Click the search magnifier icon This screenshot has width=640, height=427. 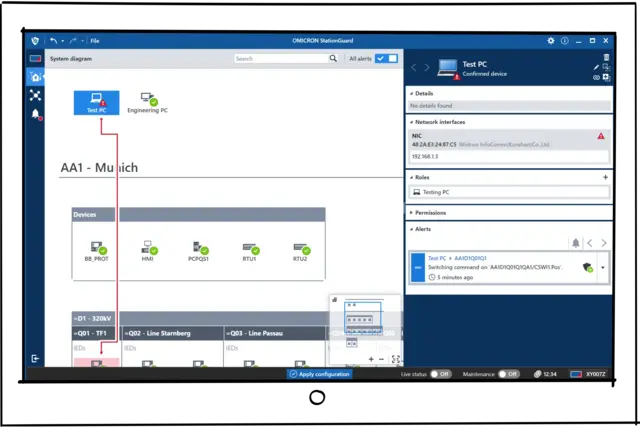coord(332,59)
